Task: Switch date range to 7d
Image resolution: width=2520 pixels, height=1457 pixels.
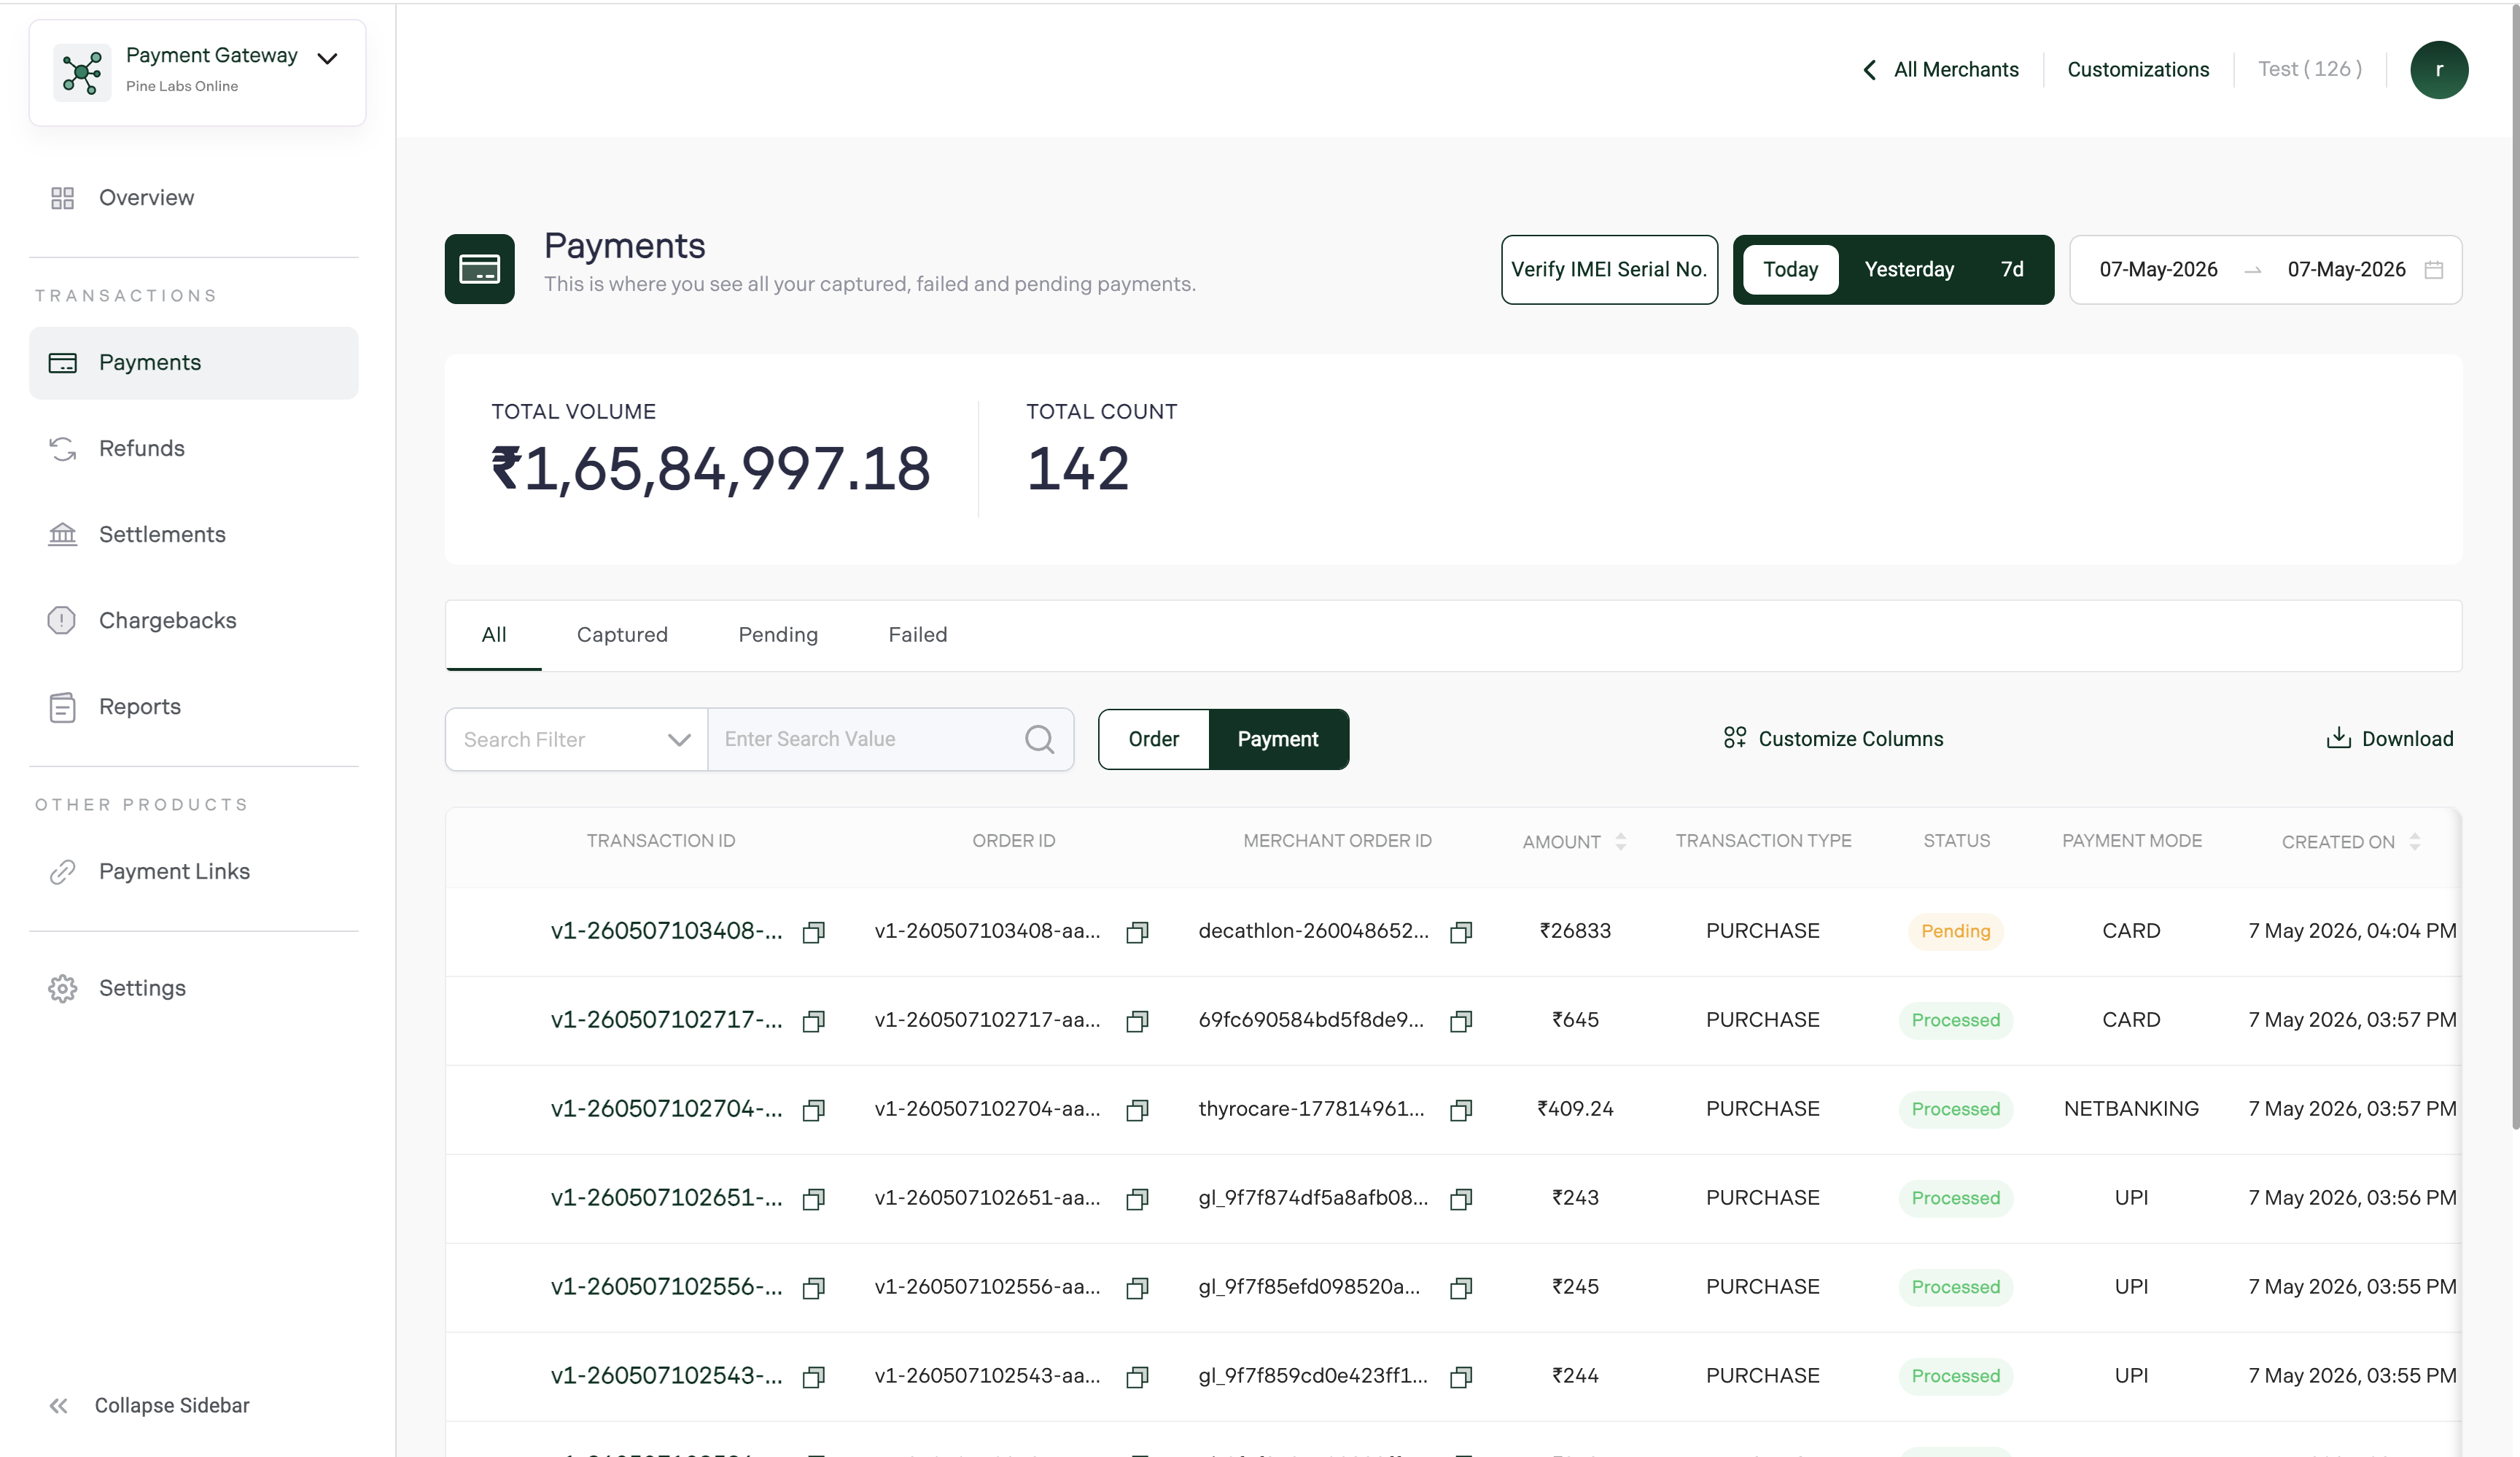Action: point(2012,269)
